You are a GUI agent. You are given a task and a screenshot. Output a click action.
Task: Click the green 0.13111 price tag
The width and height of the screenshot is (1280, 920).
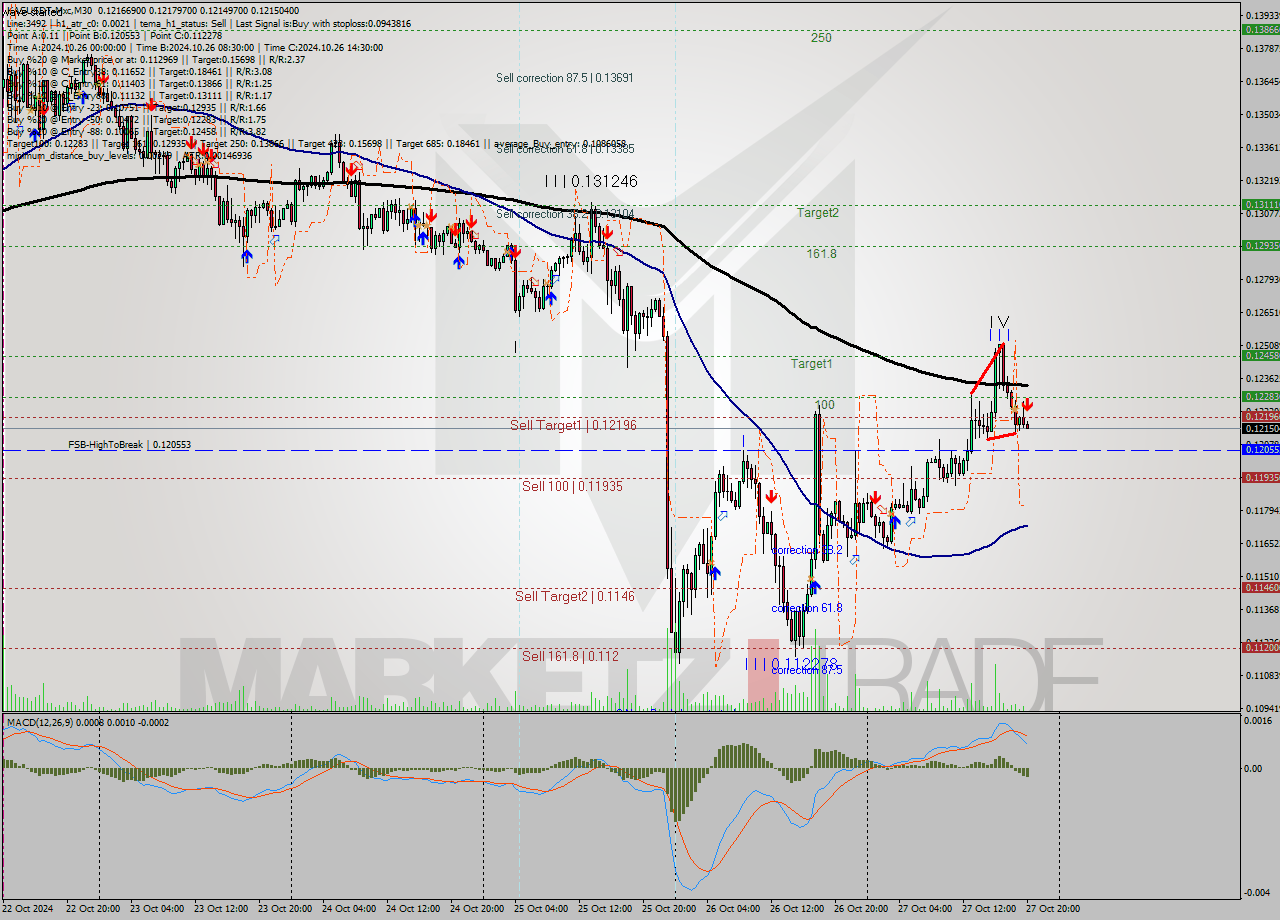click(1261, 204)
